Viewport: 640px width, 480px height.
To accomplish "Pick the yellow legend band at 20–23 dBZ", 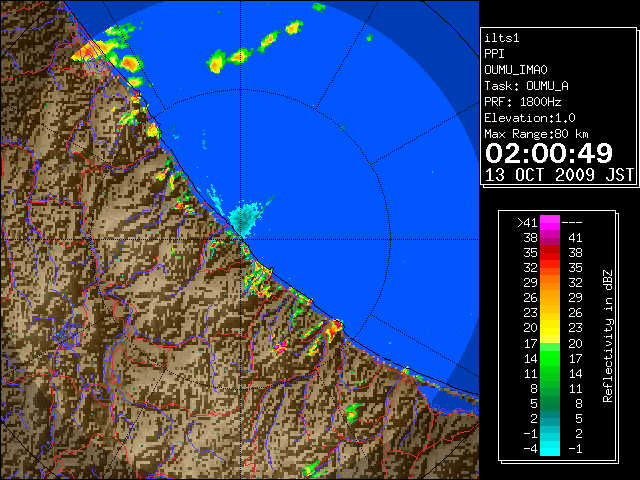I will (x=550, y=328).
